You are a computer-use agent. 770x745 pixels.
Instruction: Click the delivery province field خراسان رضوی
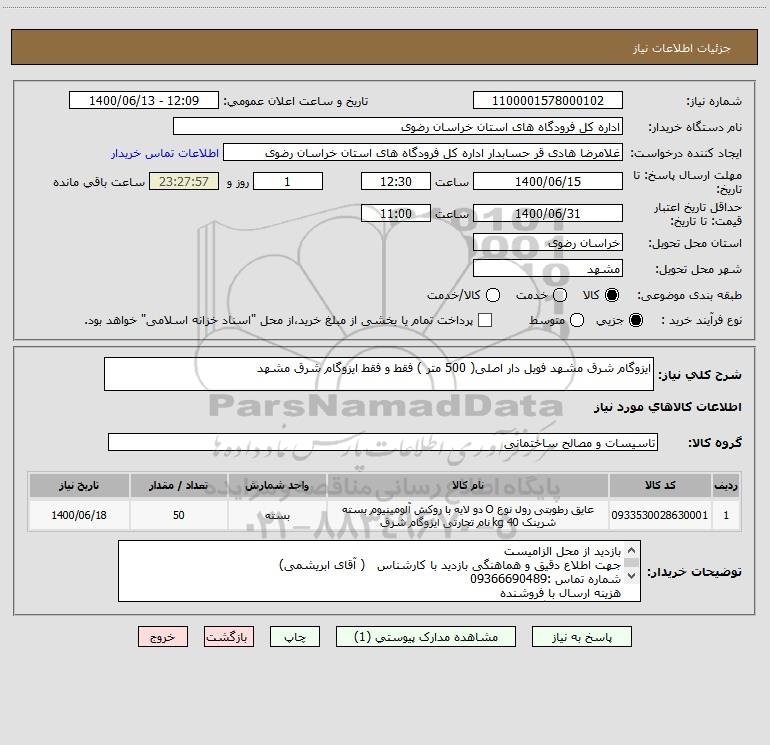(x=548, y=242)
